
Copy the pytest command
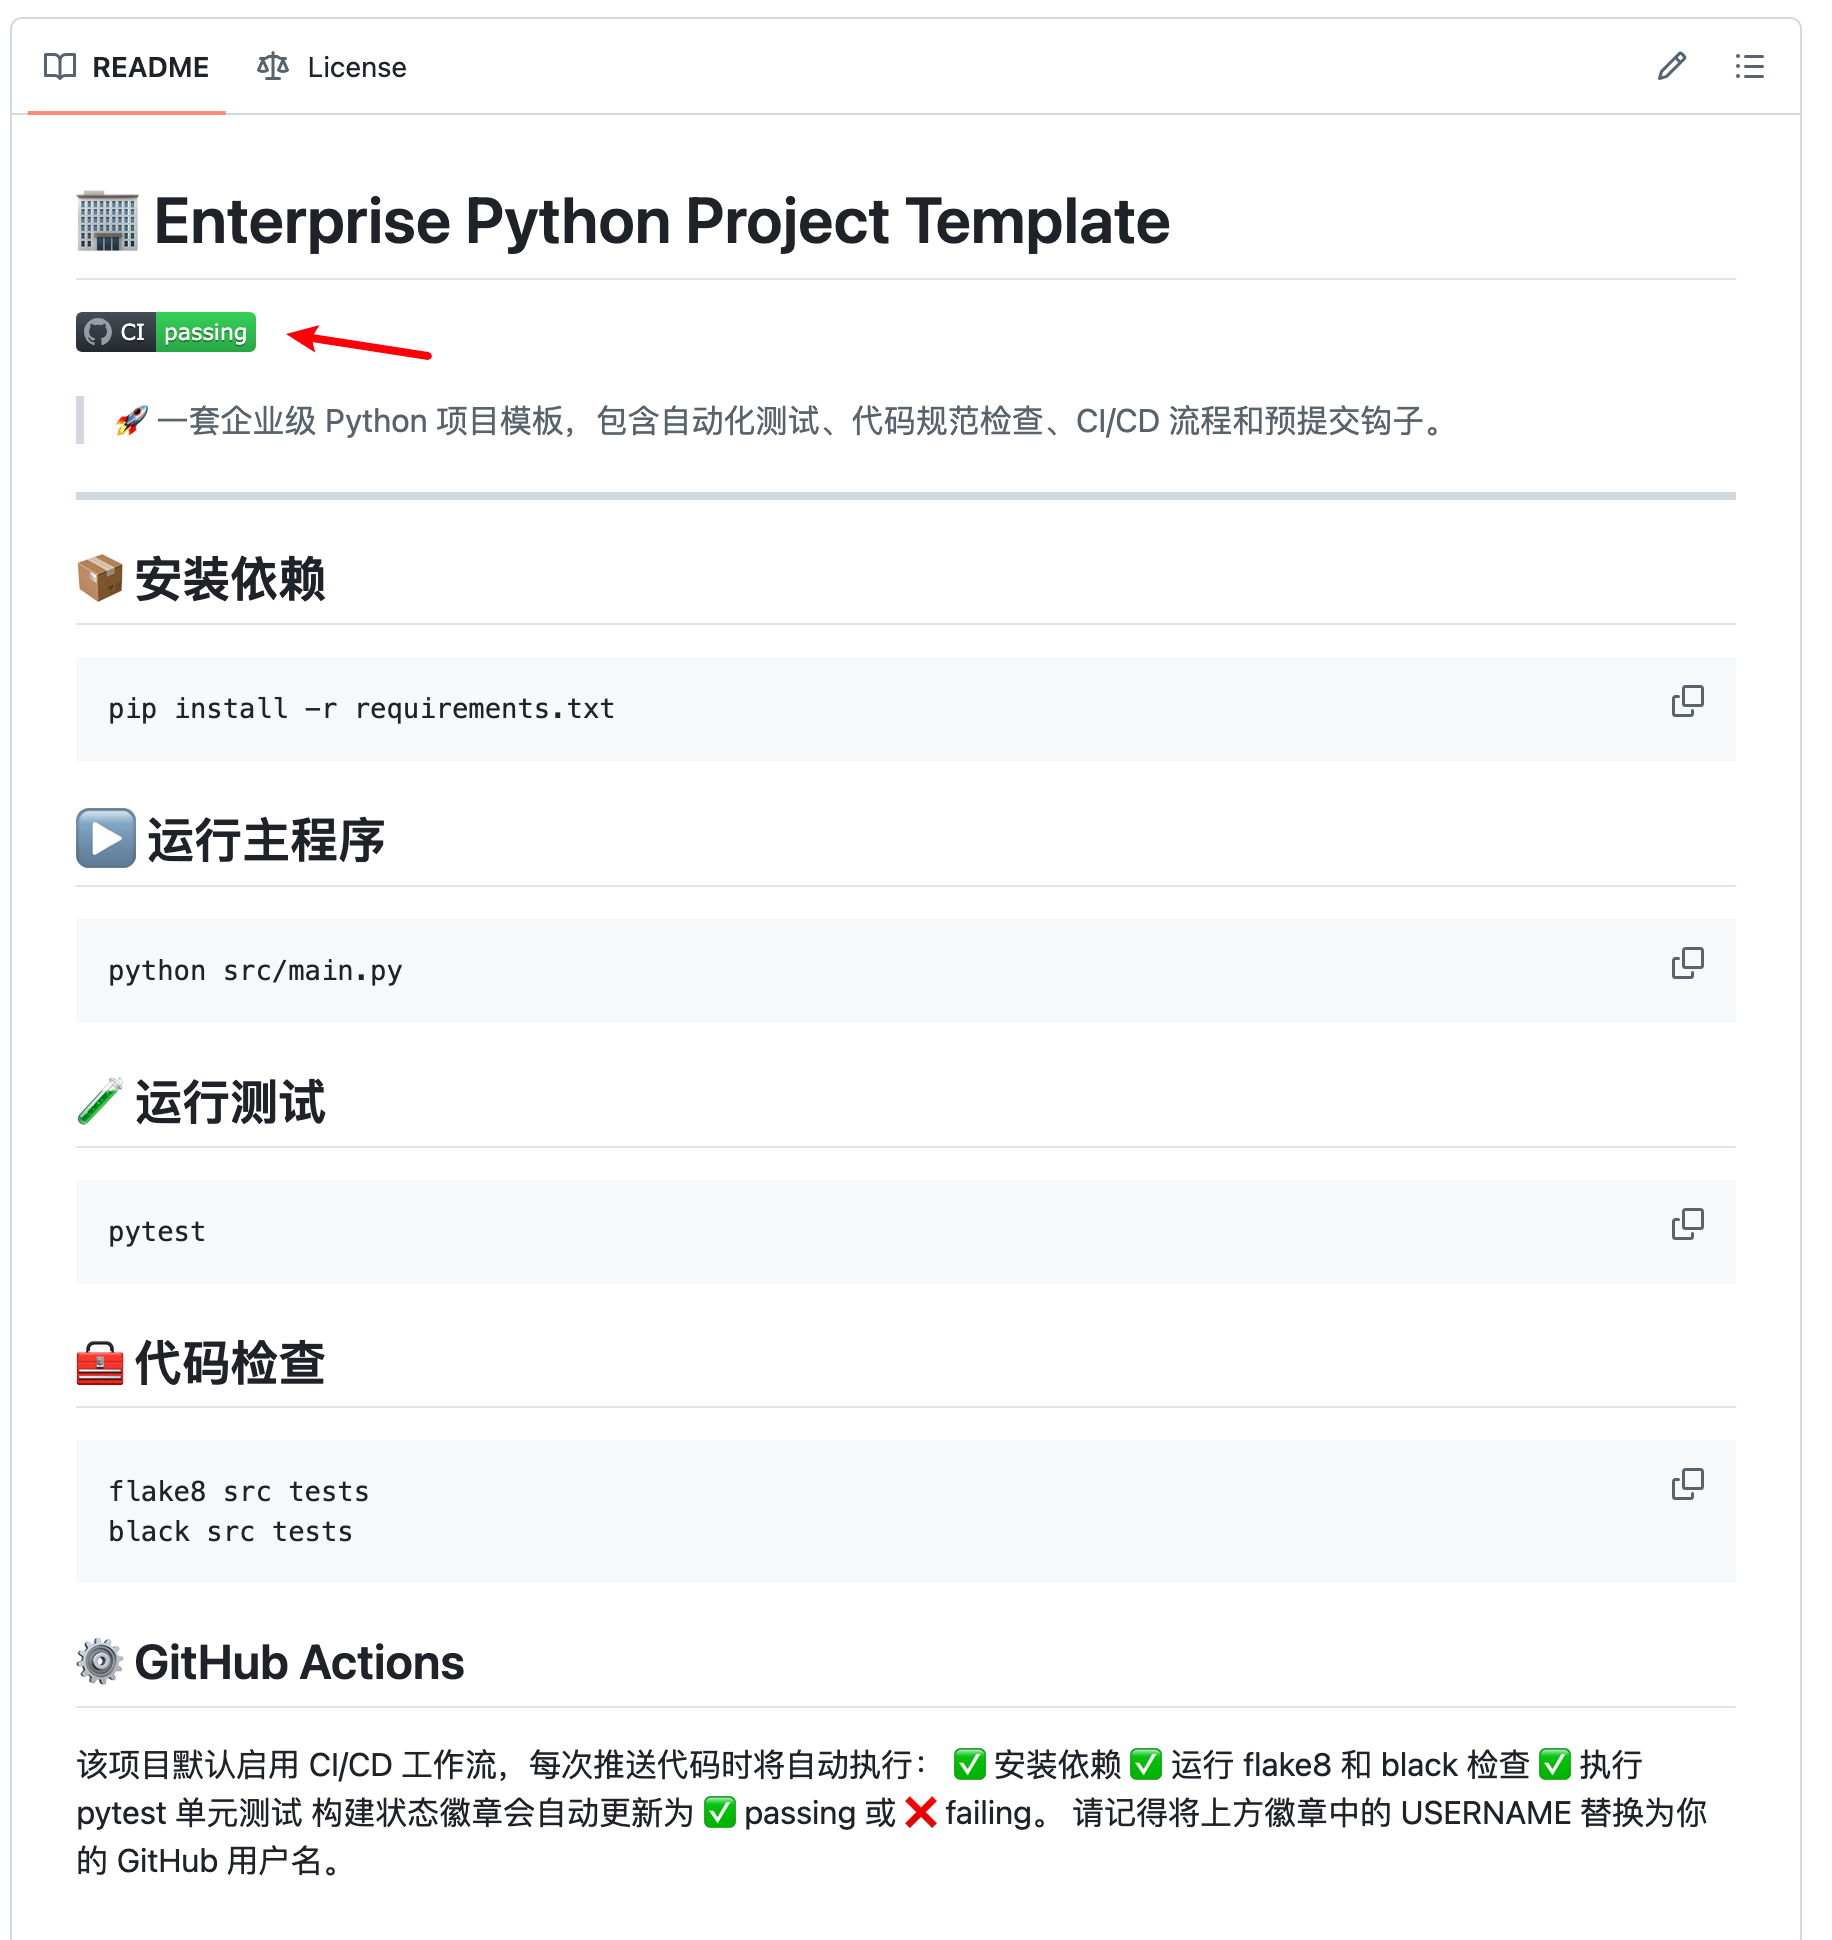point(1687,1225)
